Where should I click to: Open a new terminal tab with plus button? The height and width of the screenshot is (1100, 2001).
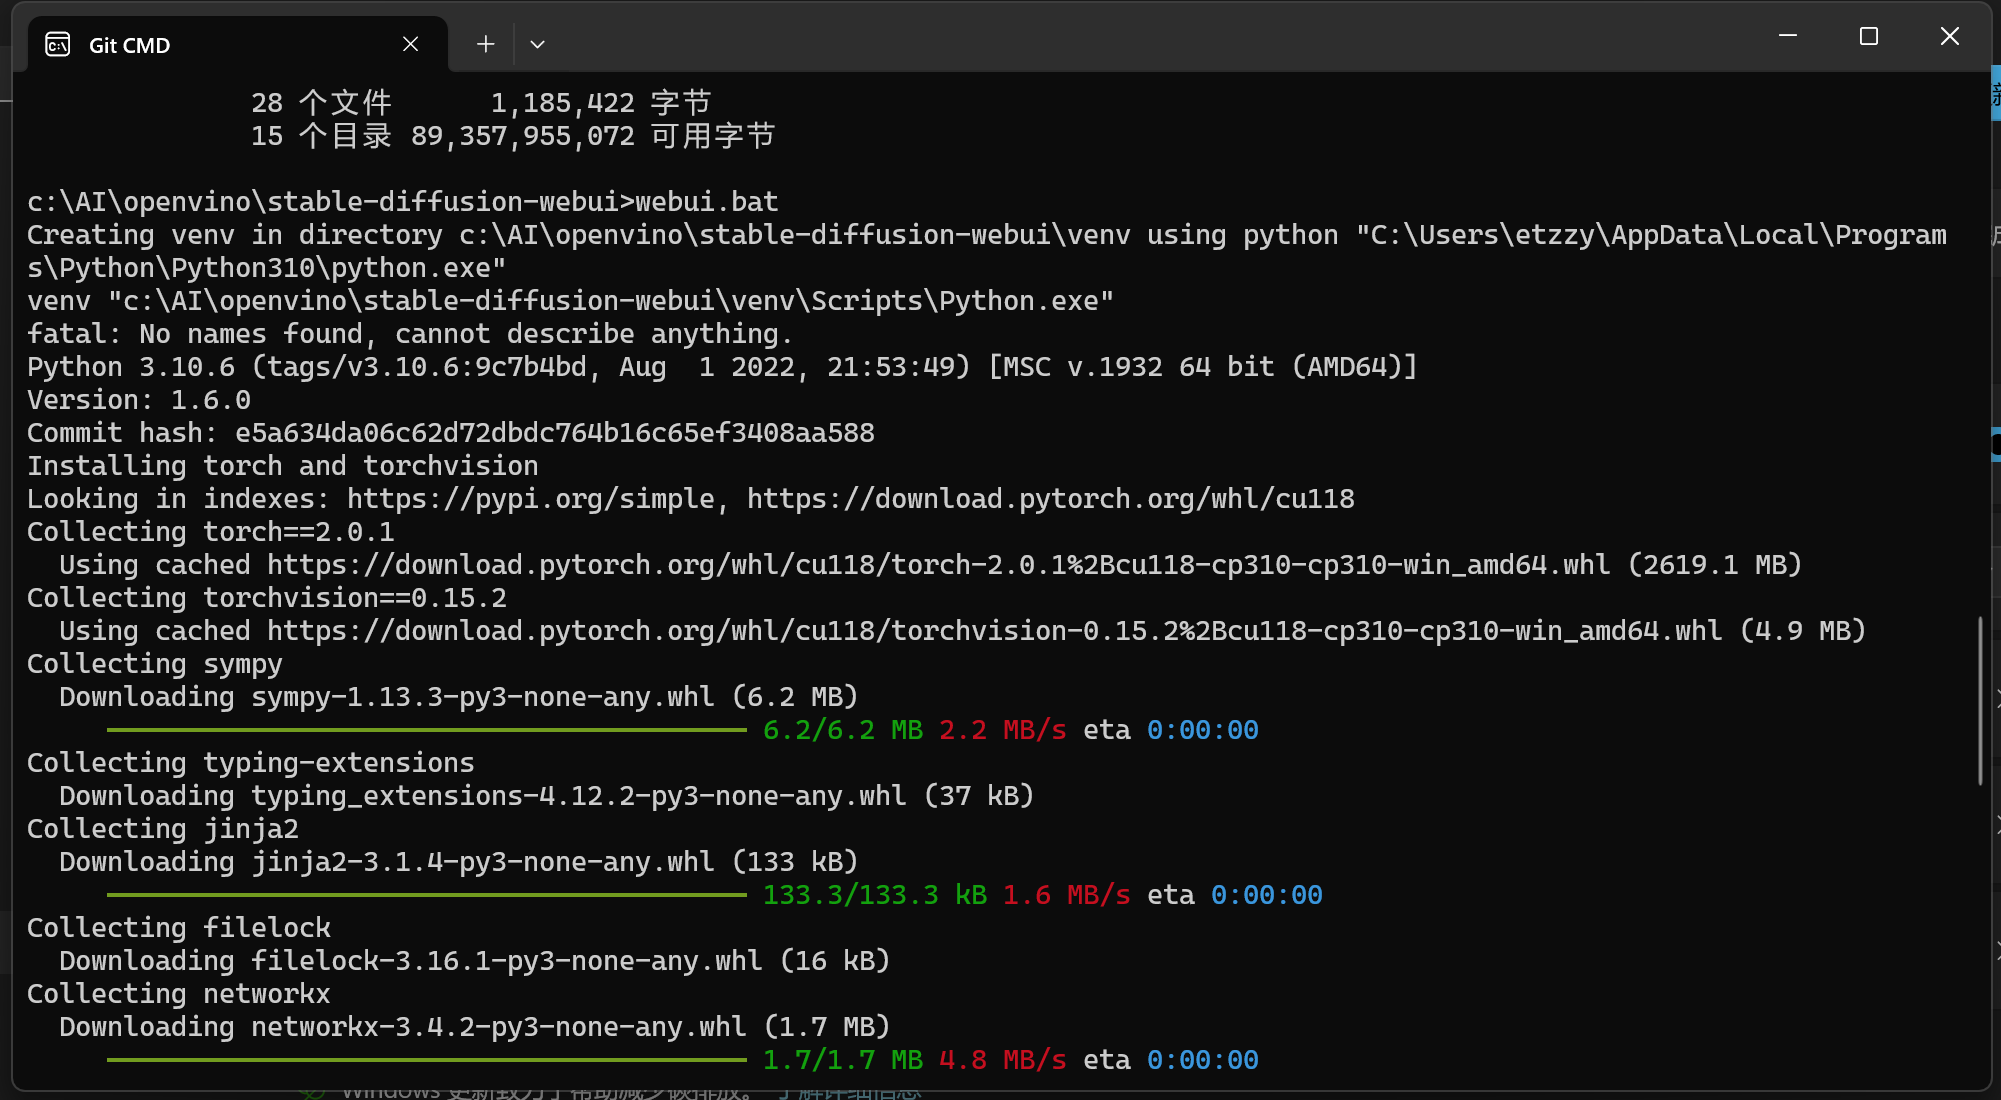[486, 44]
